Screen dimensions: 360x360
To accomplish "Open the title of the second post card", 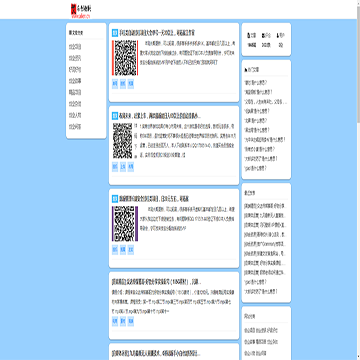I will pyautogui.click(x=160, y=116).
